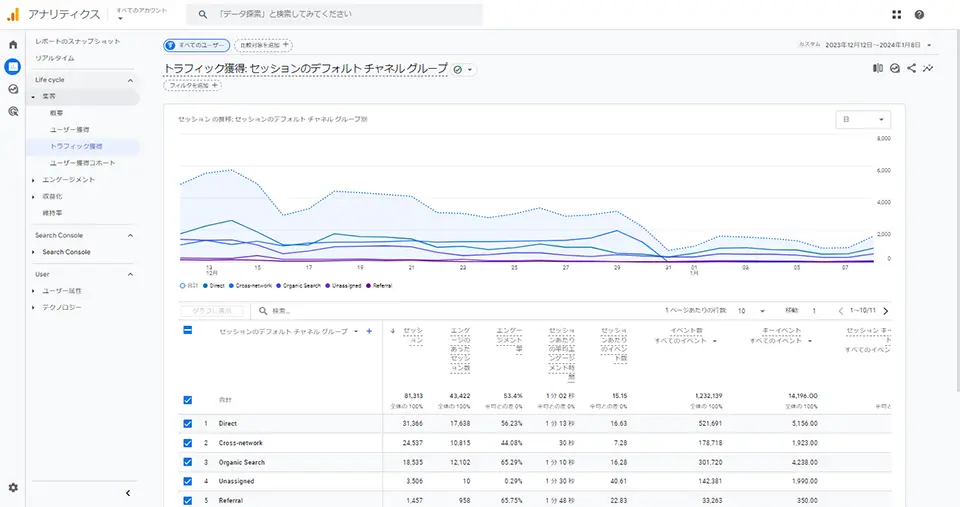The width and height of the screenshot is (960, 507).
Task: Click the Analytics logo
Action: (x=13, y=14)
